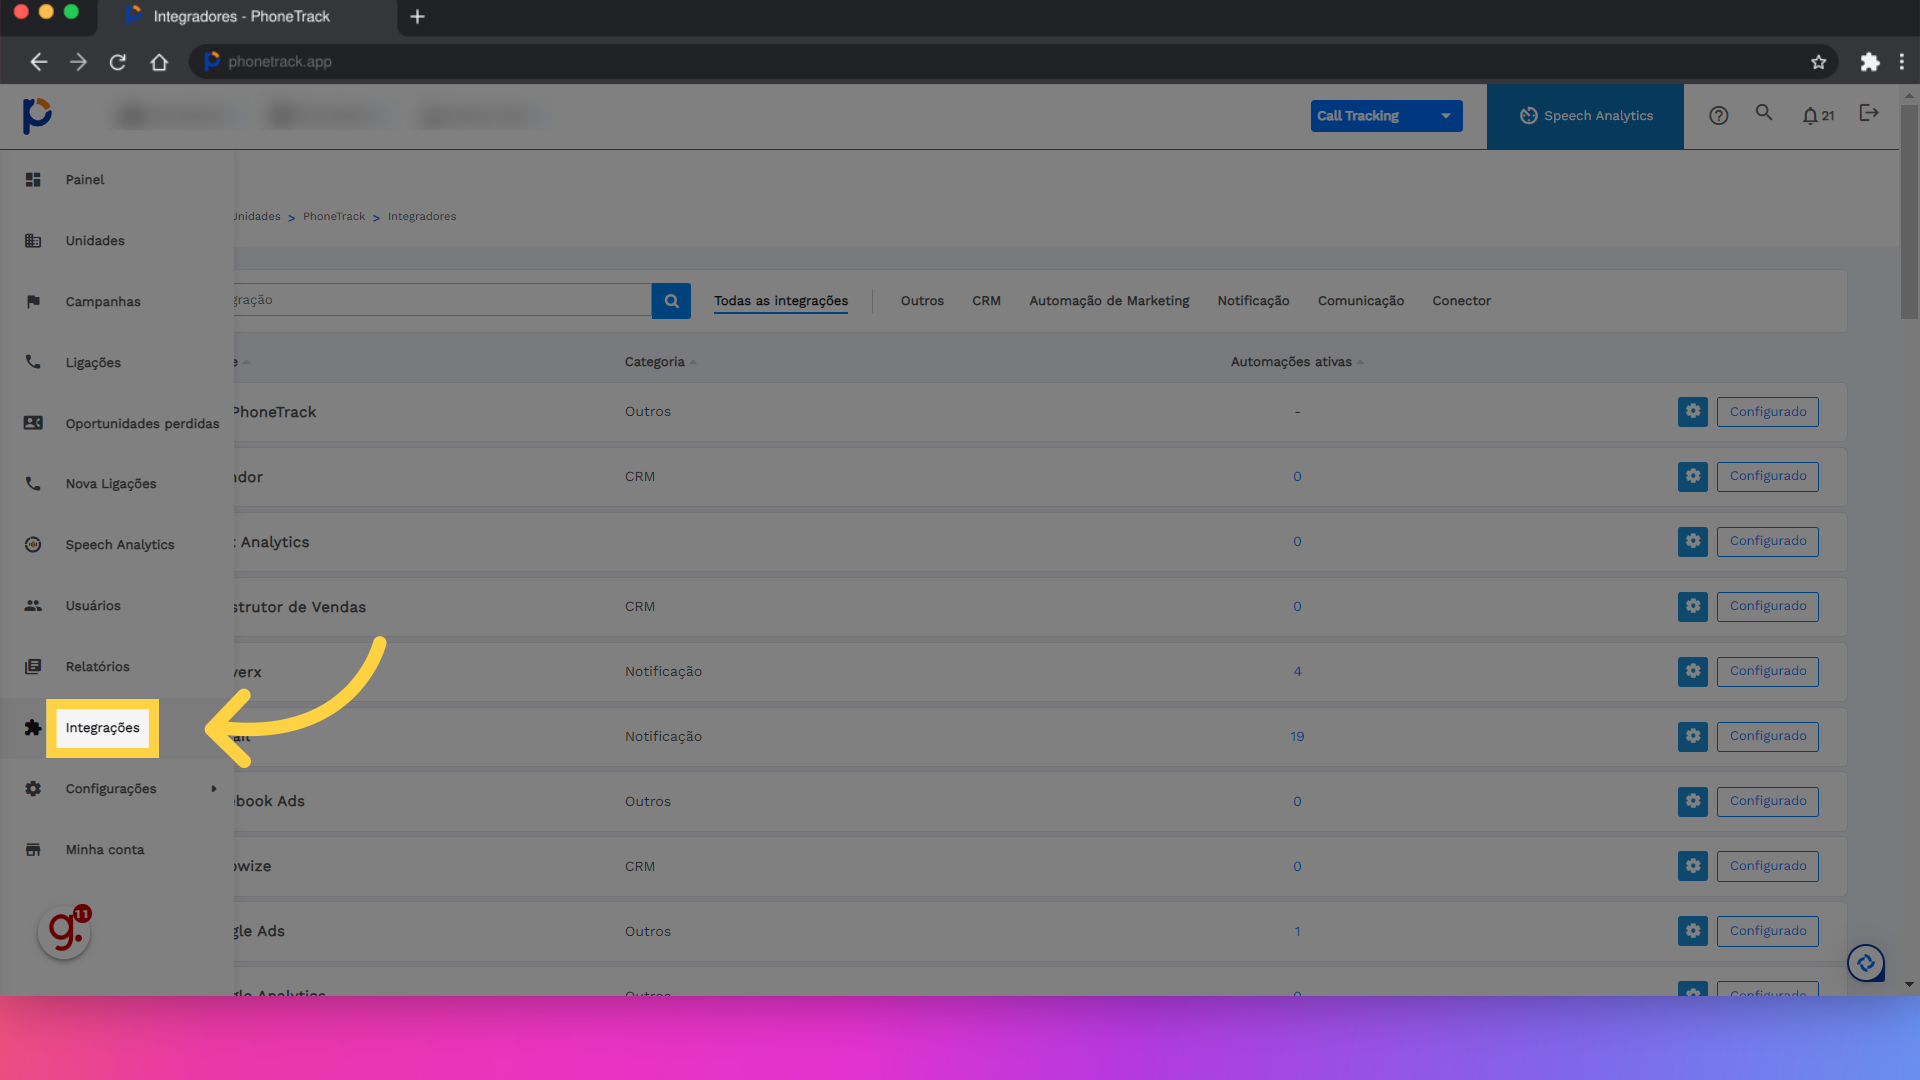Open the Call Tracking dropdown

[x=1386, y=116]
